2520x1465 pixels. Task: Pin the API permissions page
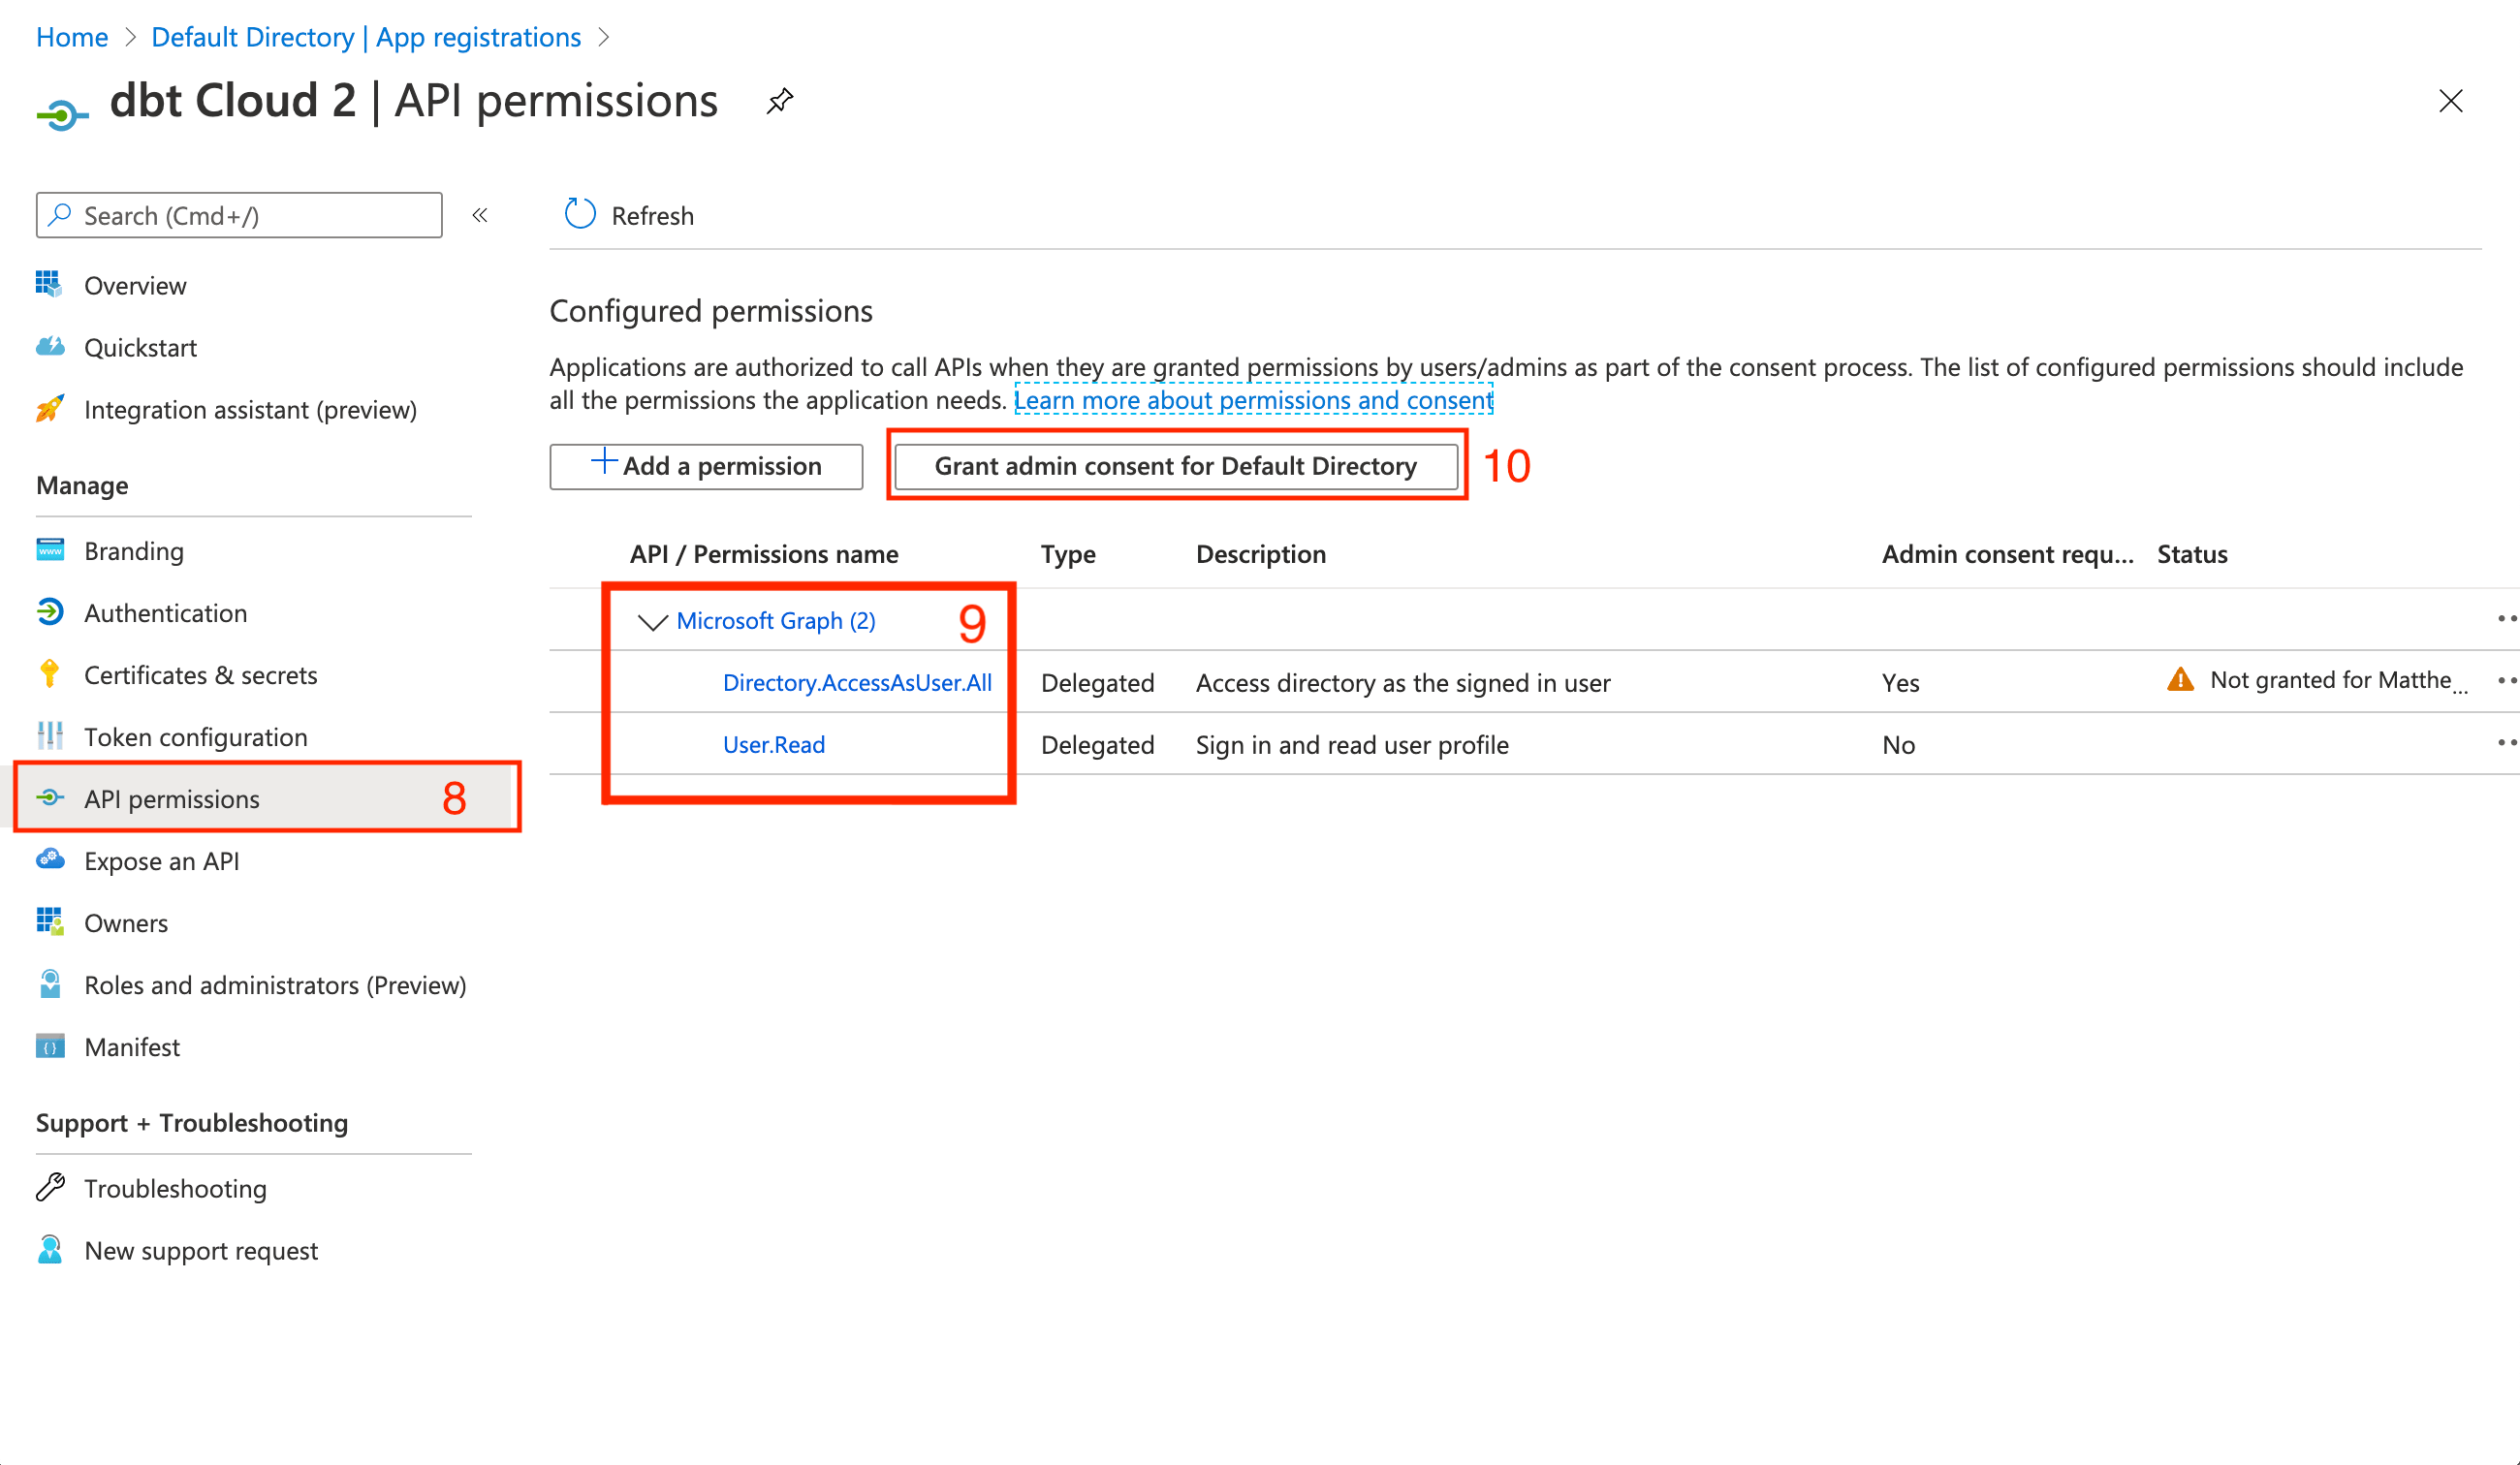coord(780,101)
